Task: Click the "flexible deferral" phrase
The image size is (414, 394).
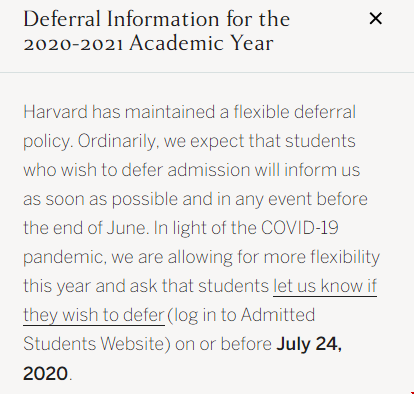Action: coord(295,112)
